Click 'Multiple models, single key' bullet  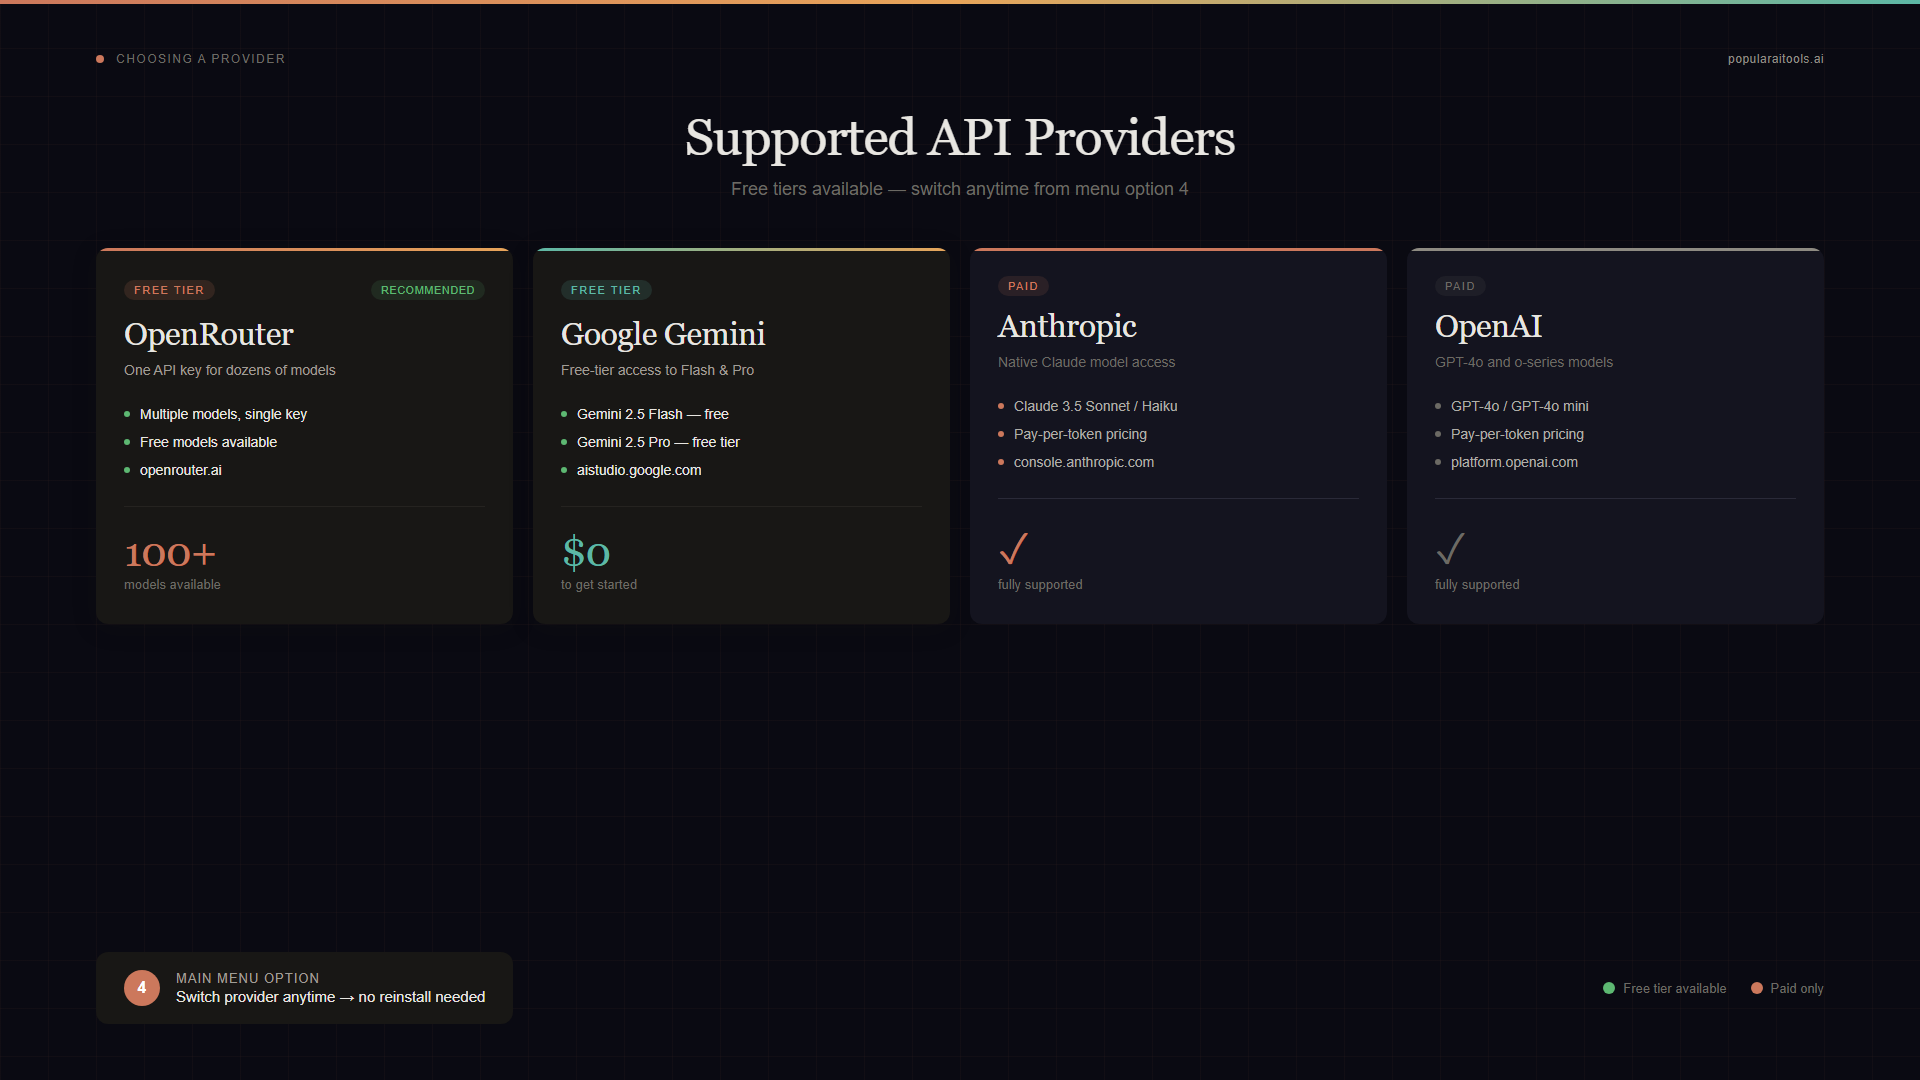tap(223, 414)
